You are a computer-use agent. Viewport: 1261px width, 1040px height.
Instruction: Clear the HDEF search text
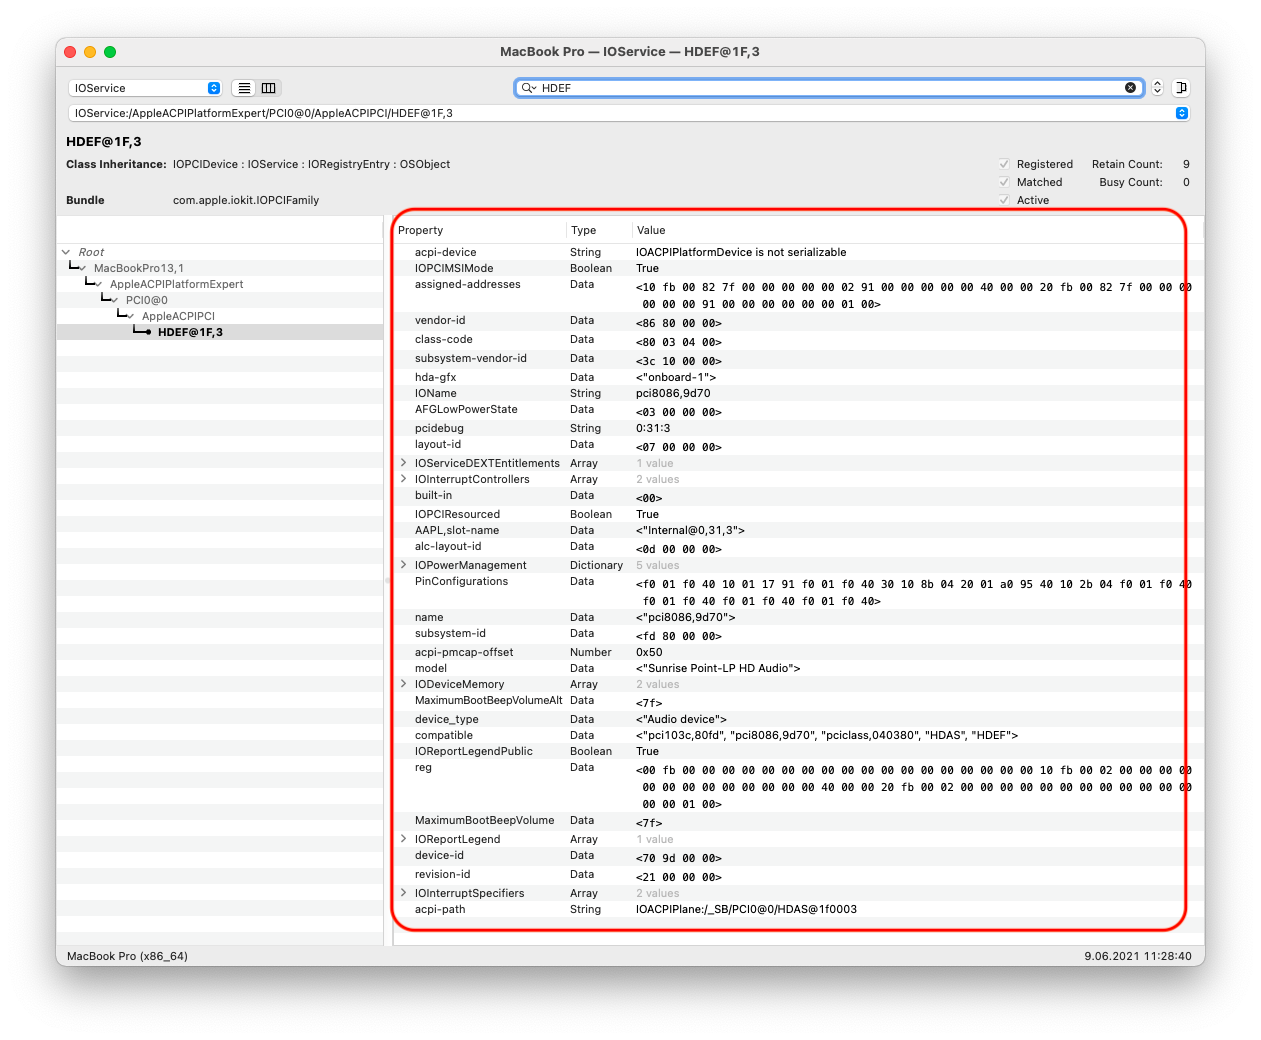(x=1130, y=88)
